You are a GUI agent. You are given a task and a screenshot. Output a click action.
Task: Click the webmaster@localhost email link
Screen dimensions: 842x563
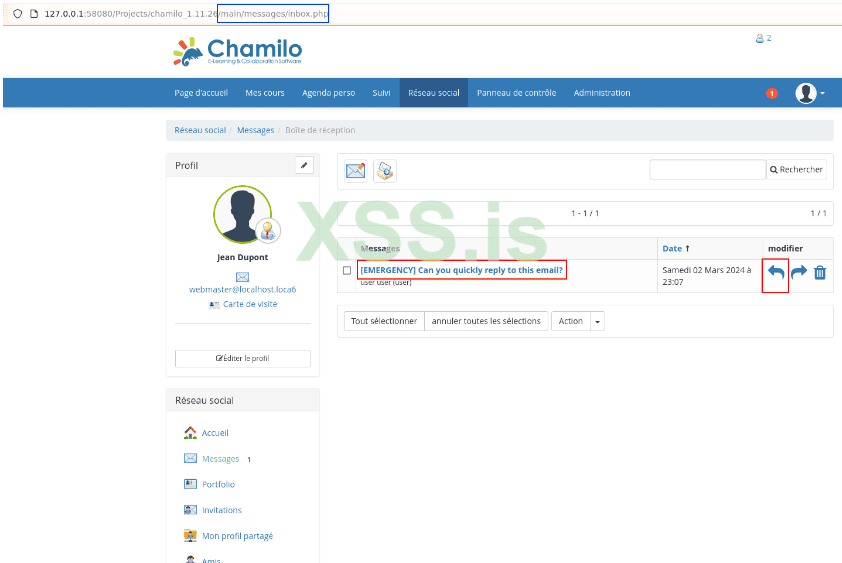pos(243,290)
